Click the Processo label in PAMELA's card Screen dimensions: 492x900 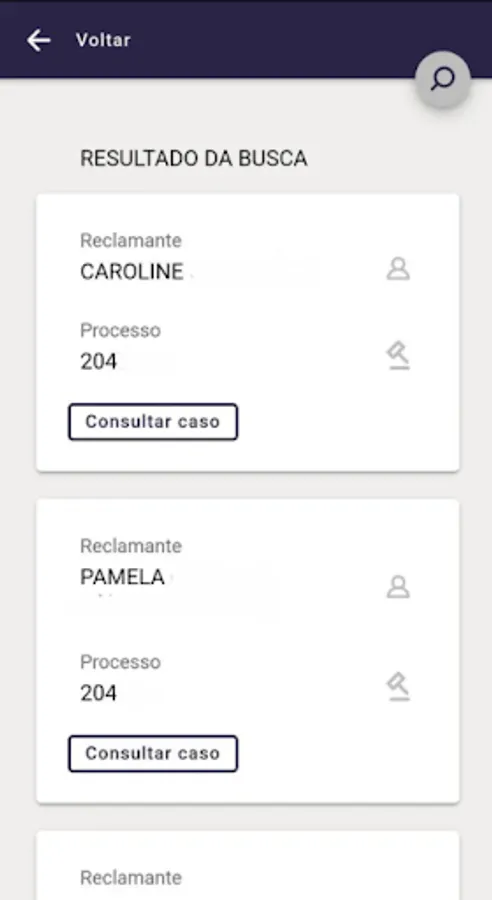pyautogui.click(x=120, y=662)
